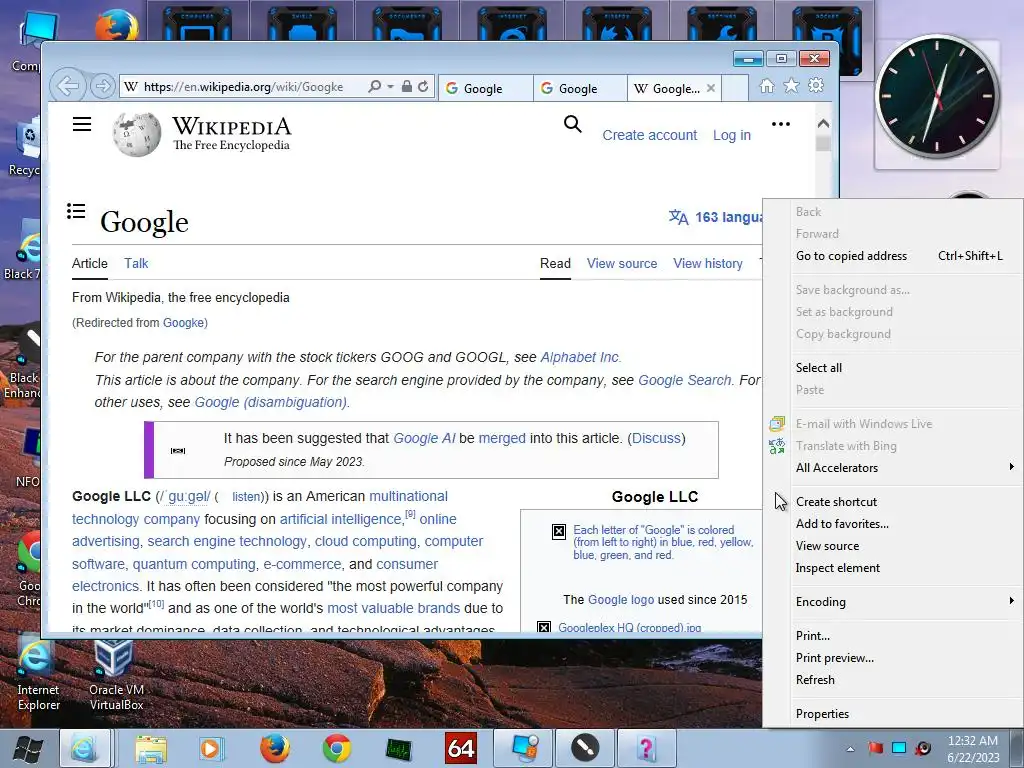
Task: Open the Wikipedia View source tab
Action: coord(622,263)
